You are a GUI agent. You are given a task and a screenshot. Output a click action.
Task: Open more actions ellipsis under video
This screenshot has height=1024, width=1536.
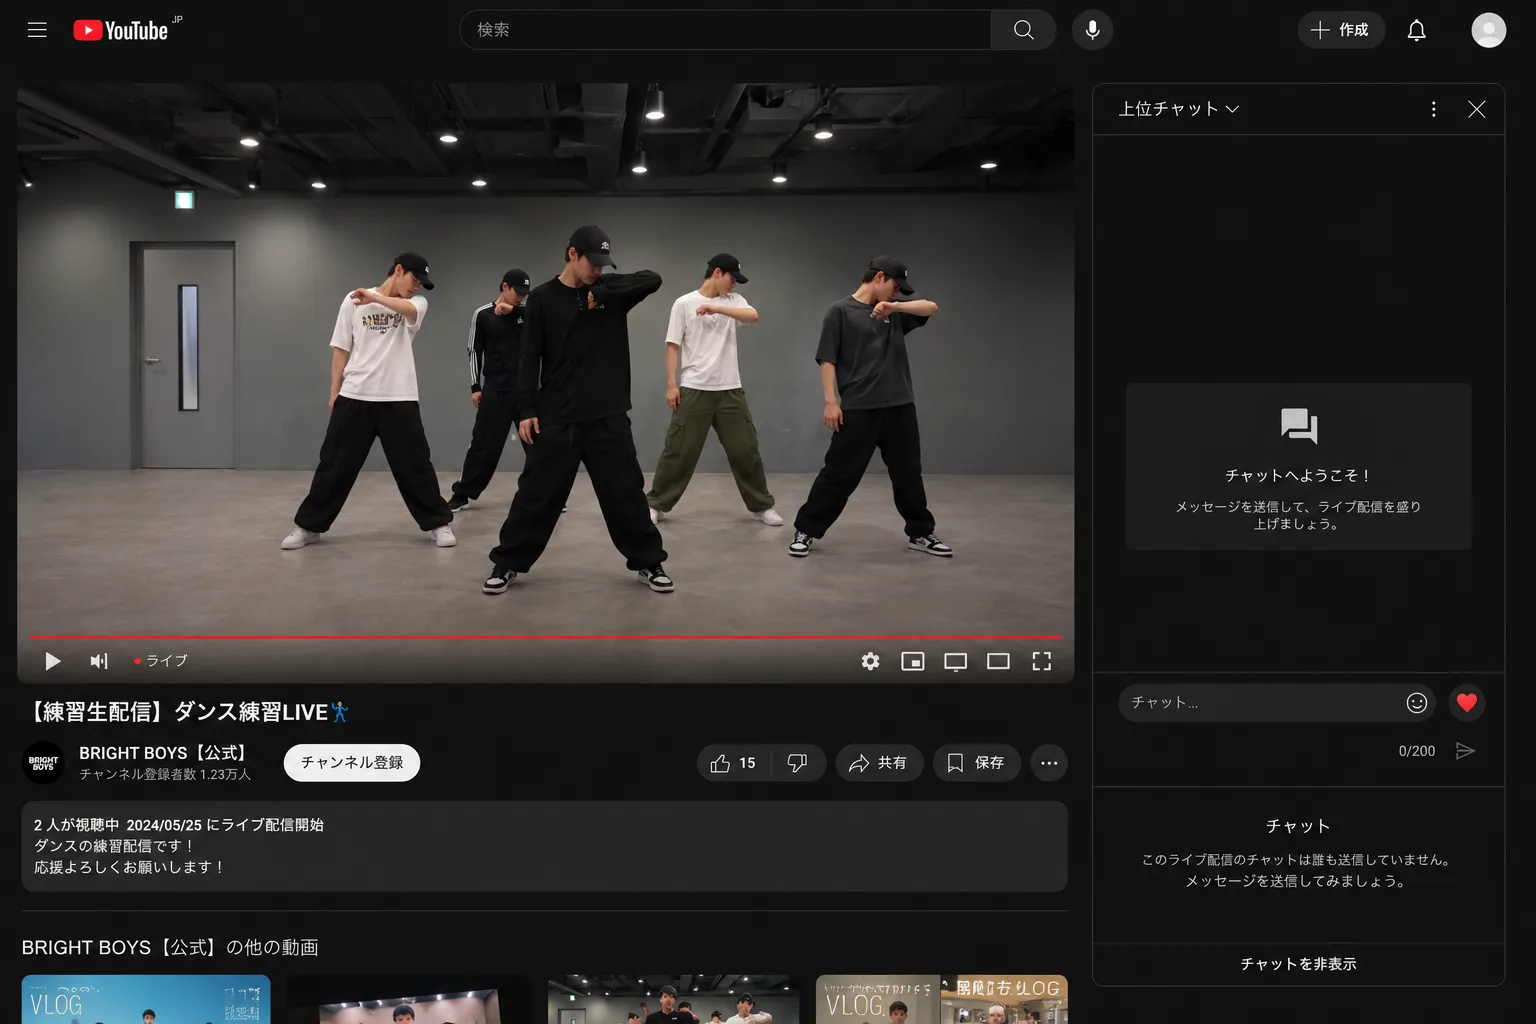1049,763
